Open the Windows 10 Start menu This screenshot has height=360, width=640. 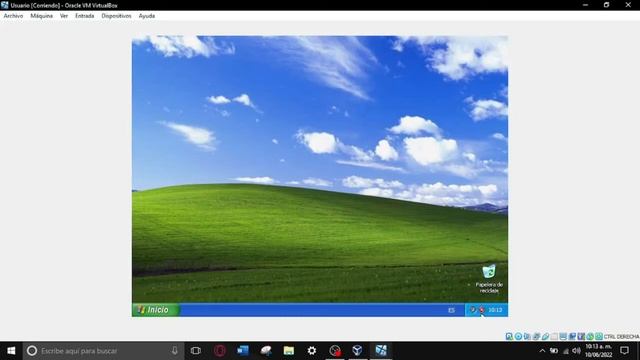(11, 351)
